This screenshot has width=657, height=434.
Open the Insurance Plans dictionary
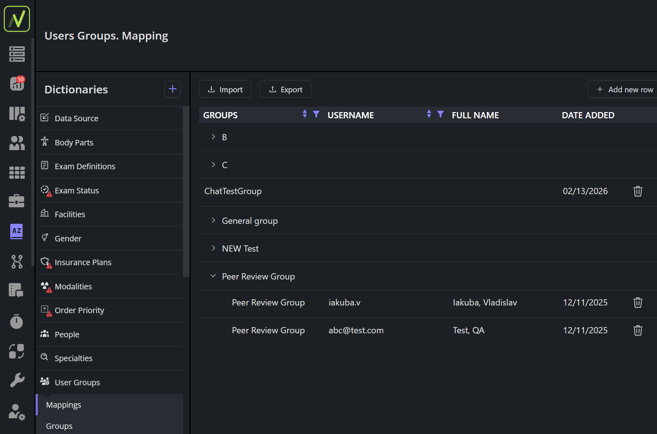pos(110,262)
